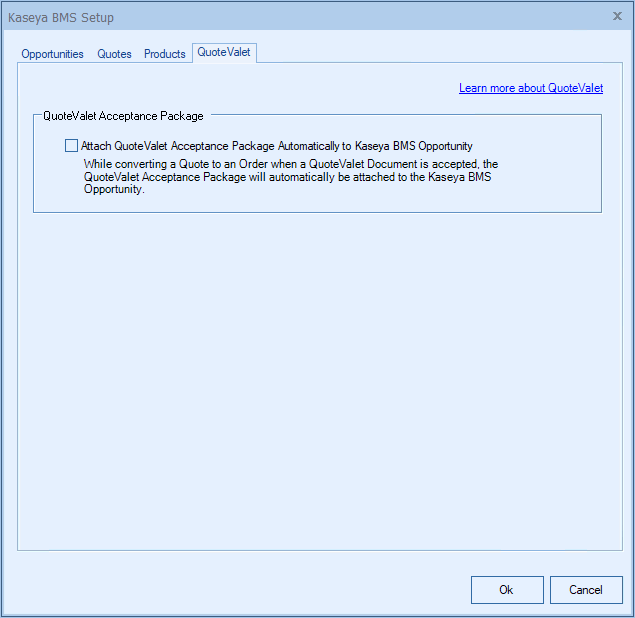Click the QuoteValet tab
The image size is (635, 618).
tap(224, 52)
